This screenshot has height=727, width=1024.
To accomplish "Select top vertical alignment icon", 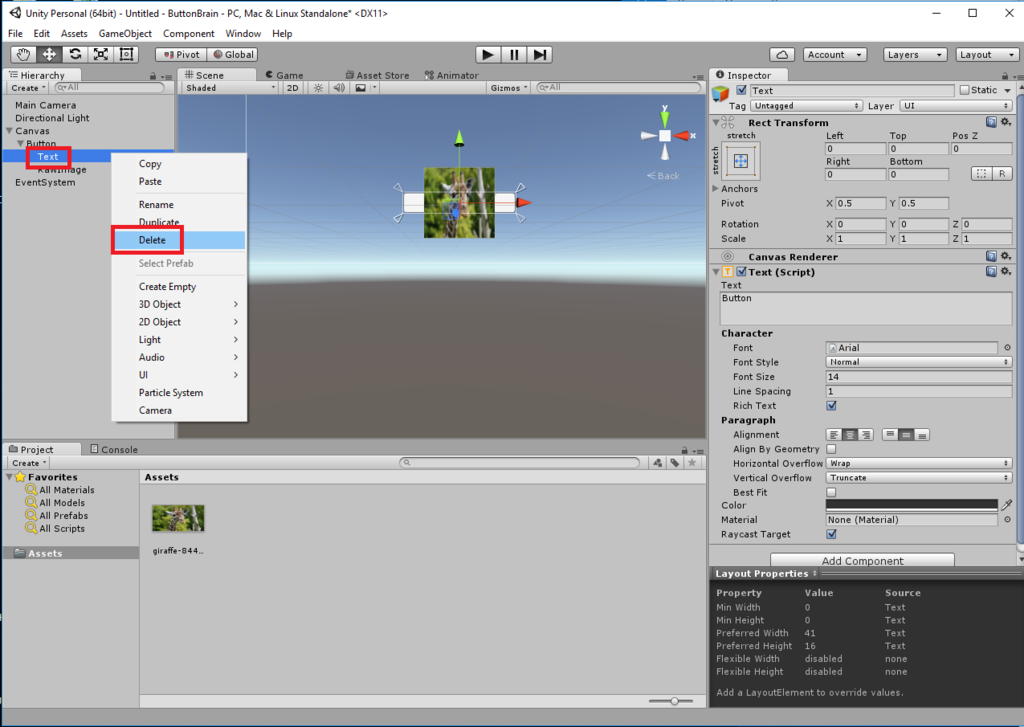I will pyautogui.click(x=889, y=435).
